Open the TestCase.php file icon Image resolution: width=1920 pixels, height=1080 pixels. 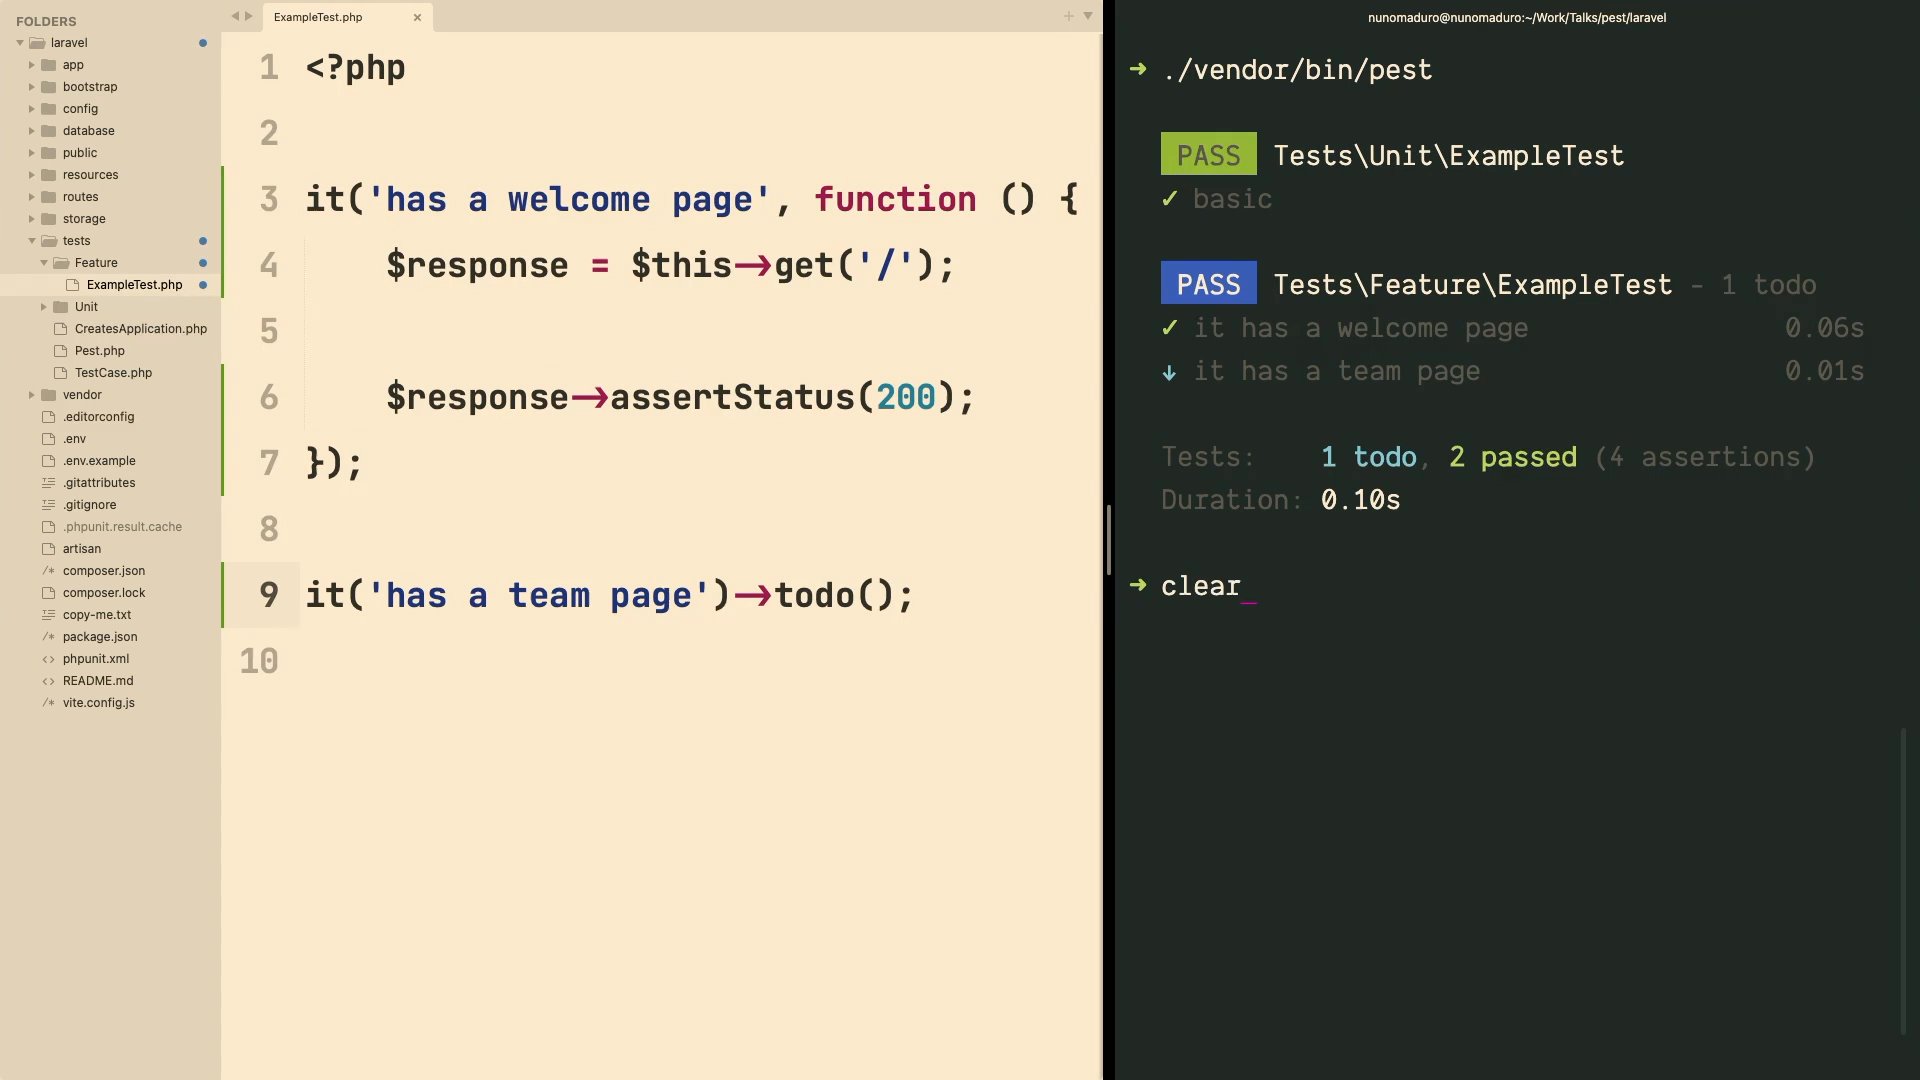click(x=60, y=373)
